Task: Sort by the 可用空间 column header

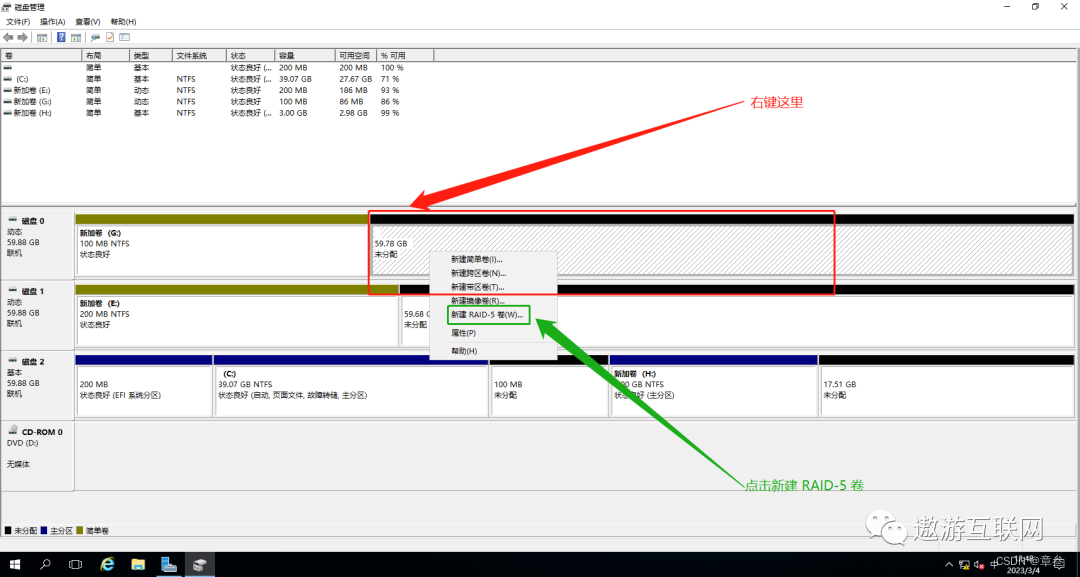Action: click(355, 55)
